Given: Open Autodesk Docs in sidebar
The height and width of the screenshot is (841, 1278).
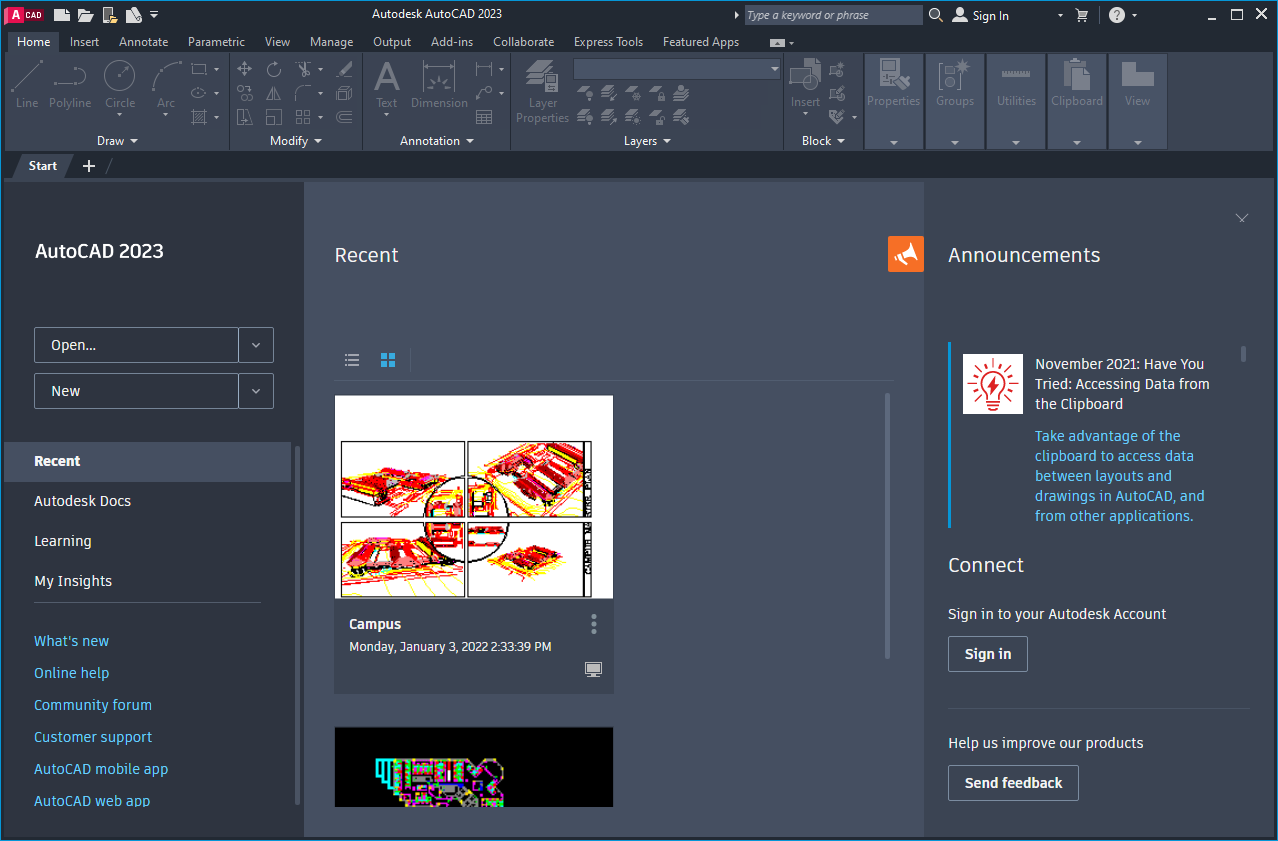Looking at the screenshot, I should [x=82, y=501].
